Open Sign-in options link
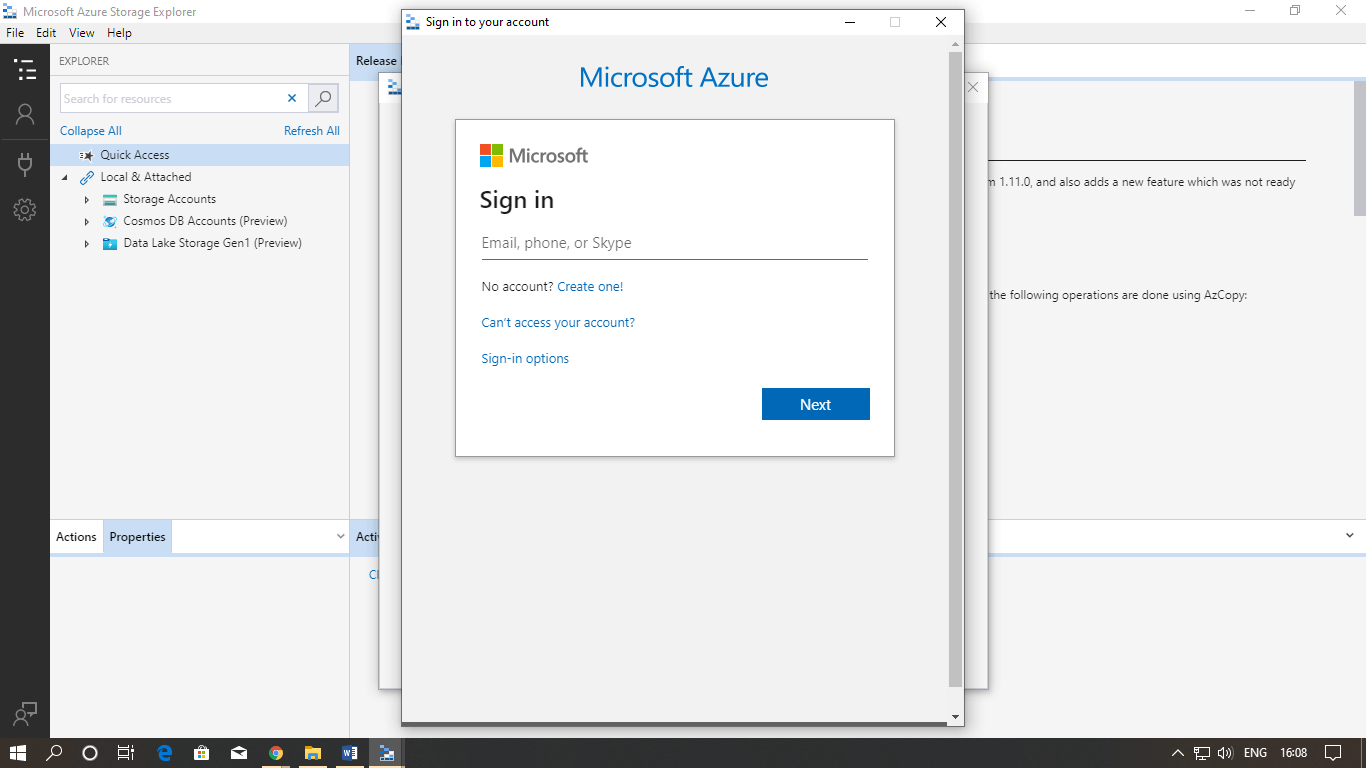This screenshot has width=1366, height=768. (525, 359)
